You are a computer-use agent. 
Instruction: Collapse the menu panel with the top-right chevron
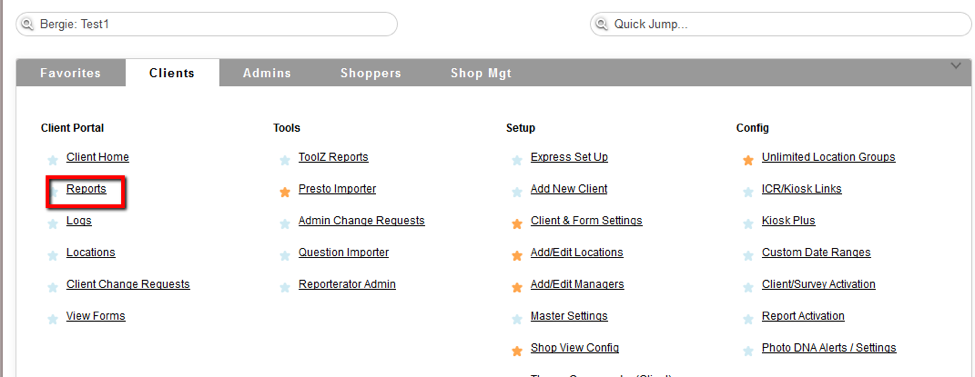point(956,66)
